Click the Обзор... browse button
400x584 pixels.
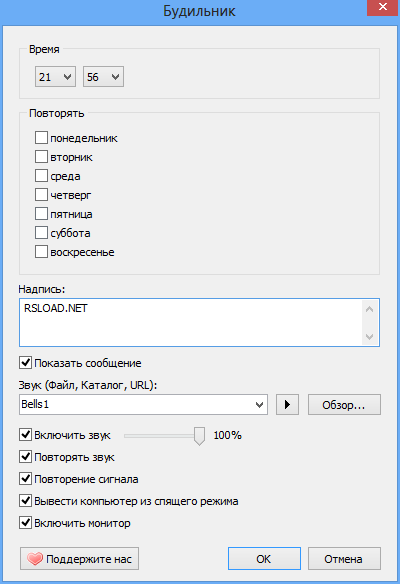coord(344,404)
